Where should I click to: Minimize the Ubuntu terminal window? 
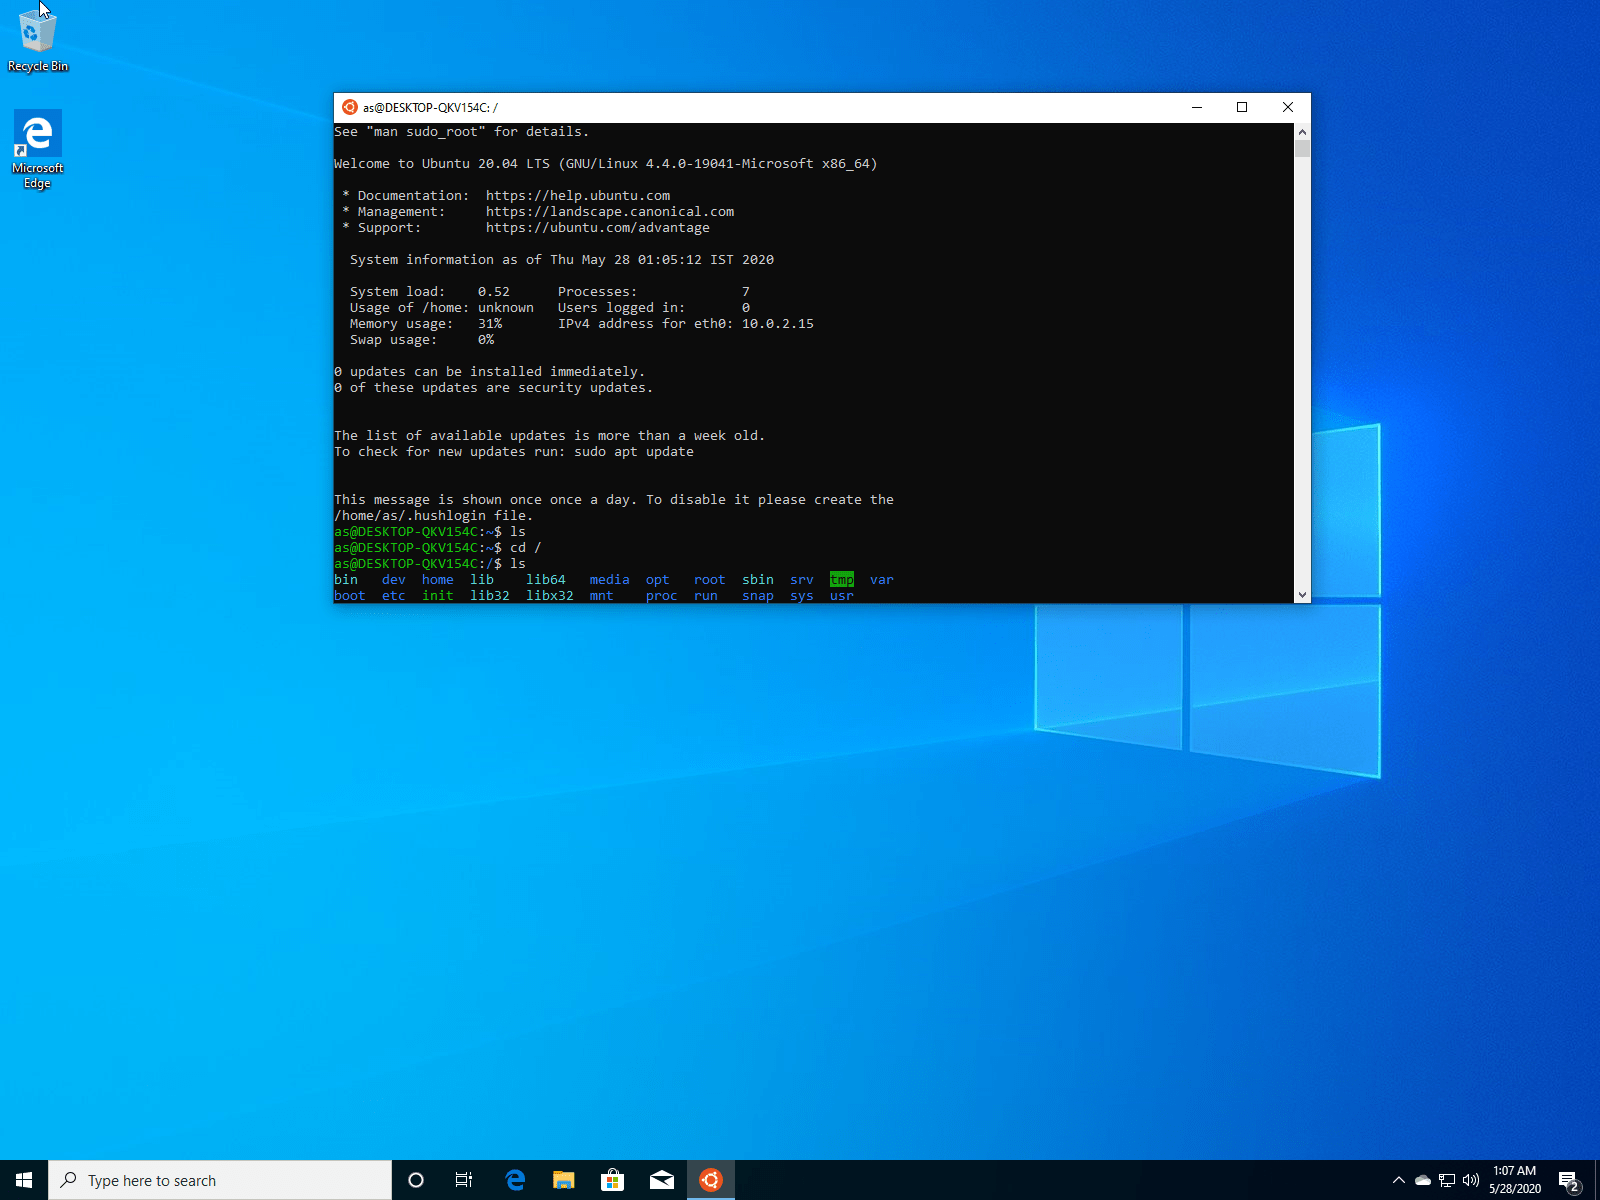[1197, 107]
